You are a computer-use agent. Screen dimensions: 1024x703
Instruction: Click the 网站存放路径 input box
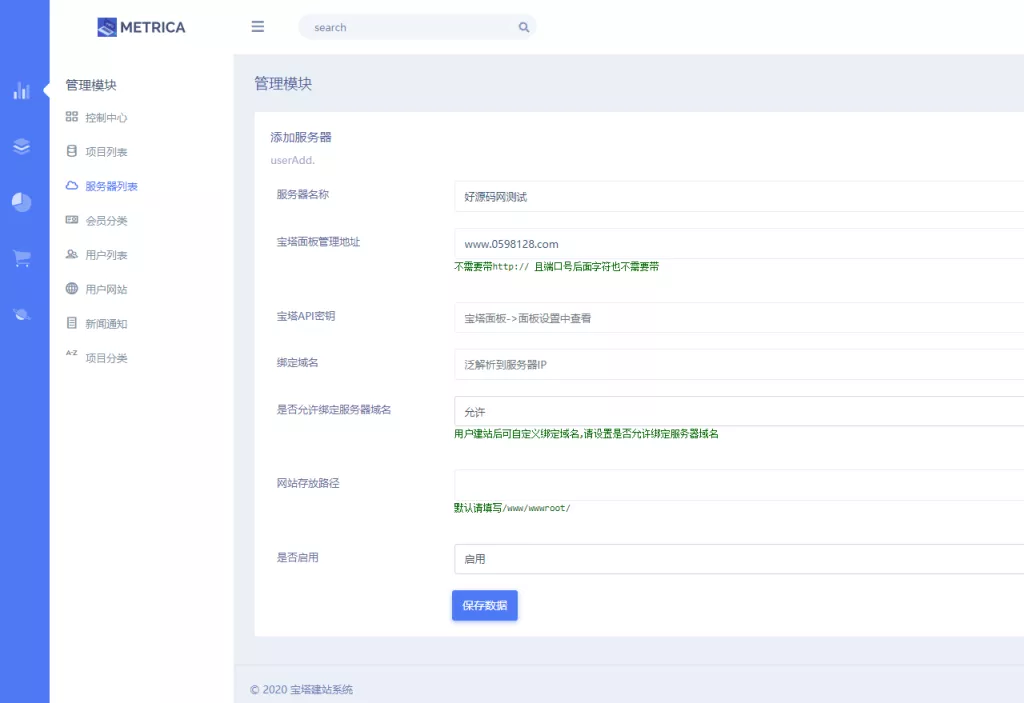click(738, 485)
